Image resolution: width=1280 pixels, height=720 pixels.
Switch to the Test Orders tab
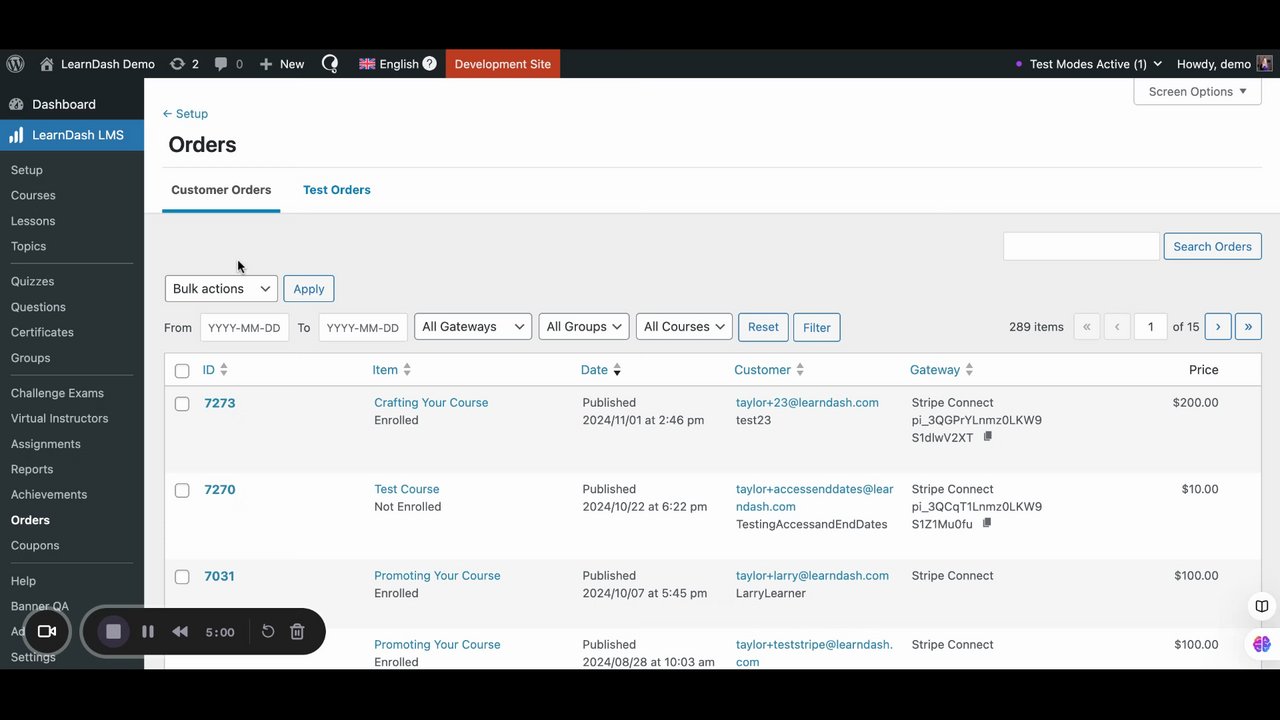tap(337, 190)
